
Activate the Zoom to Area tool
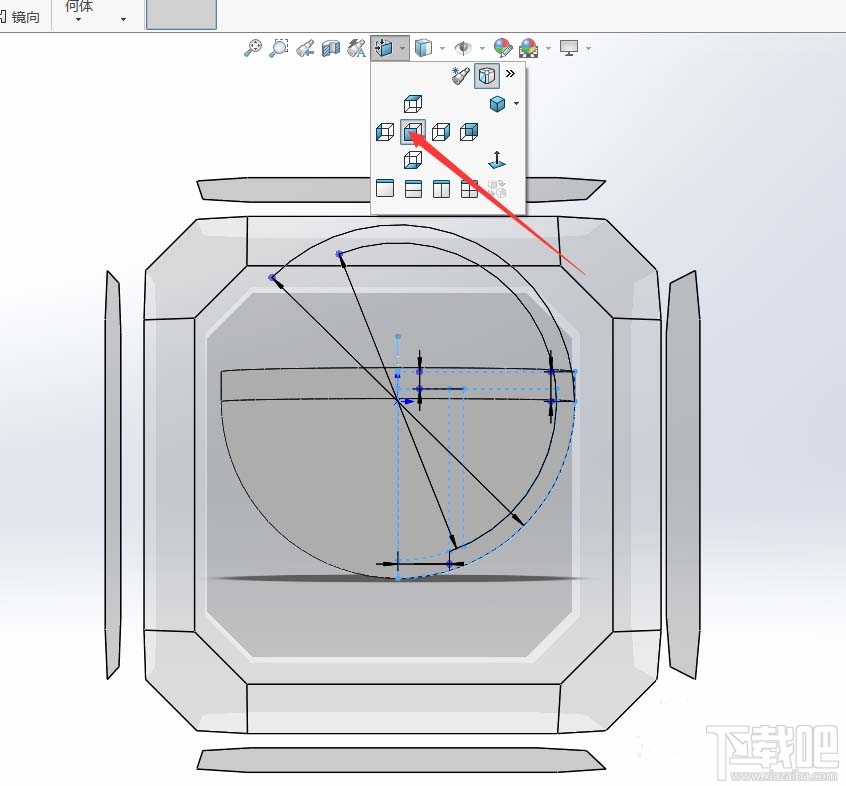tap(280, 47)
